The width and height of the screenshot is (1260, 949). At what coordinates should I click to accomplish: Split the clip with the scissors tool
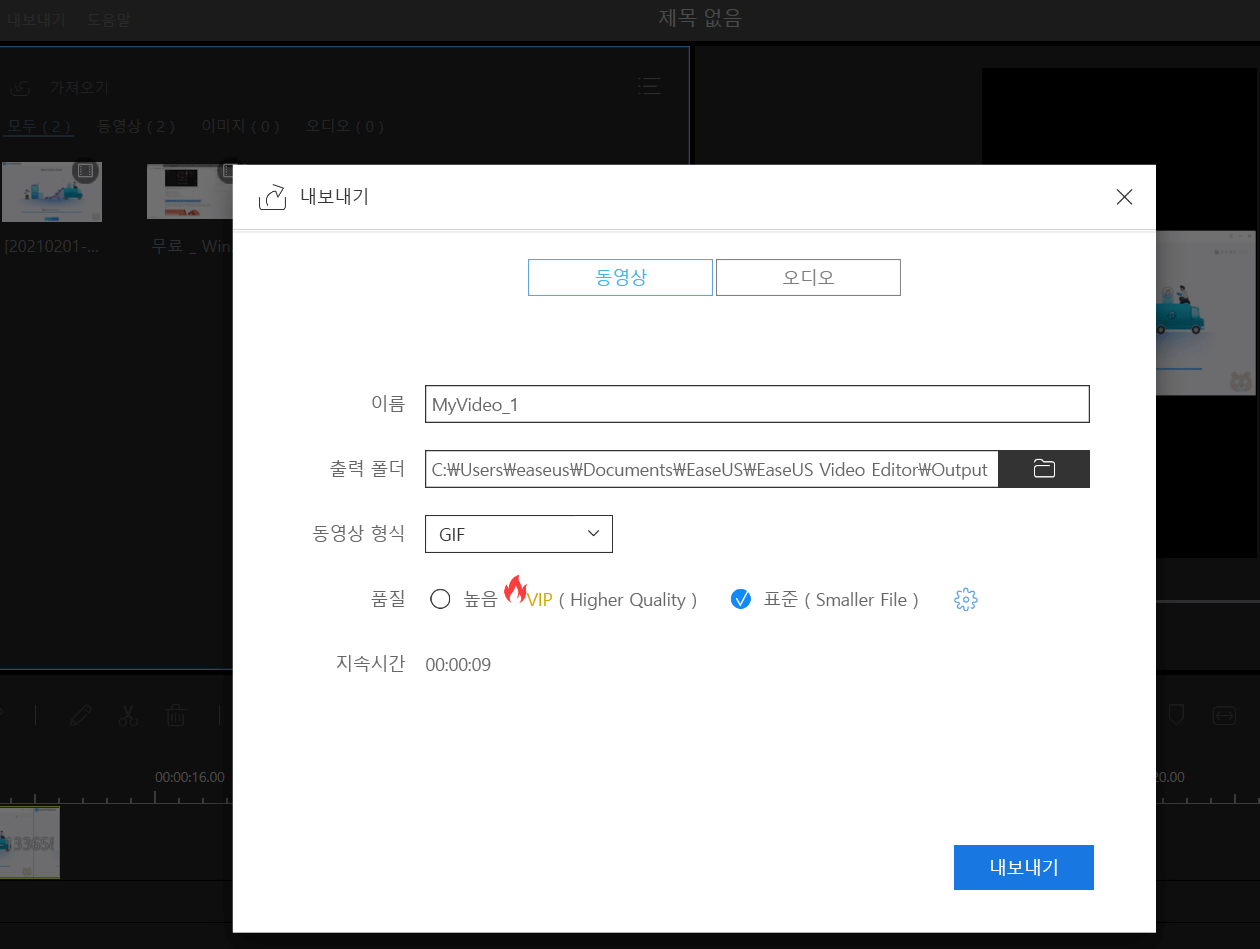click(129, 715)
